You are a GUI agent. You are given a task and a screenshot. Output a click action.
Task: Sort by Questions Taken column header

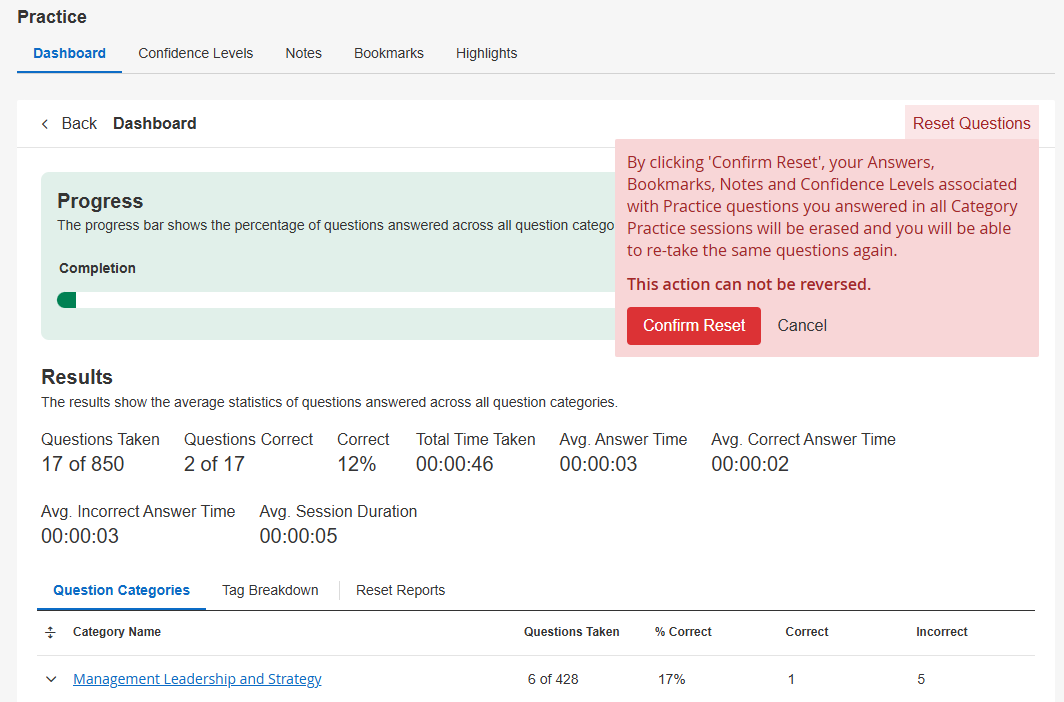pos(571,632)
